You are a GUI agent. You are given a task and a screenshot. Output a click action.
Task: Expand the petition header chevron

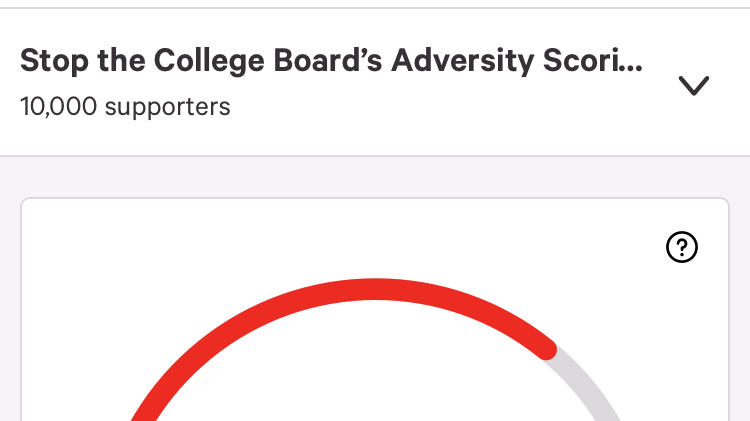click(693, 86)
